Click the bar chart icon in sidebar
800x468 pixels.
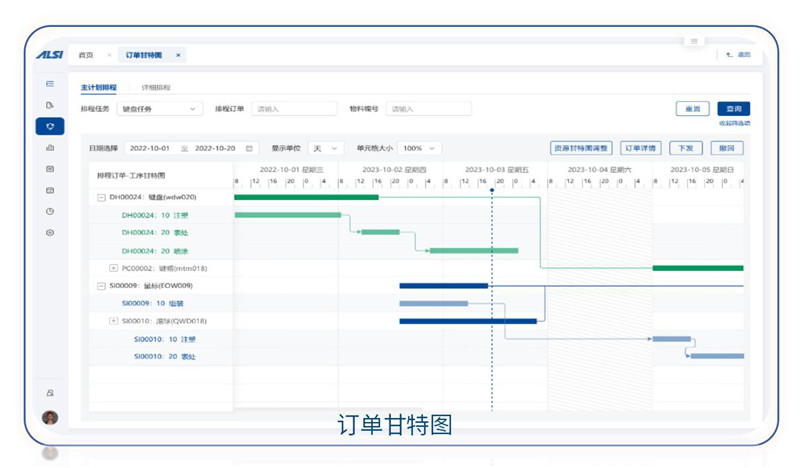50,147
